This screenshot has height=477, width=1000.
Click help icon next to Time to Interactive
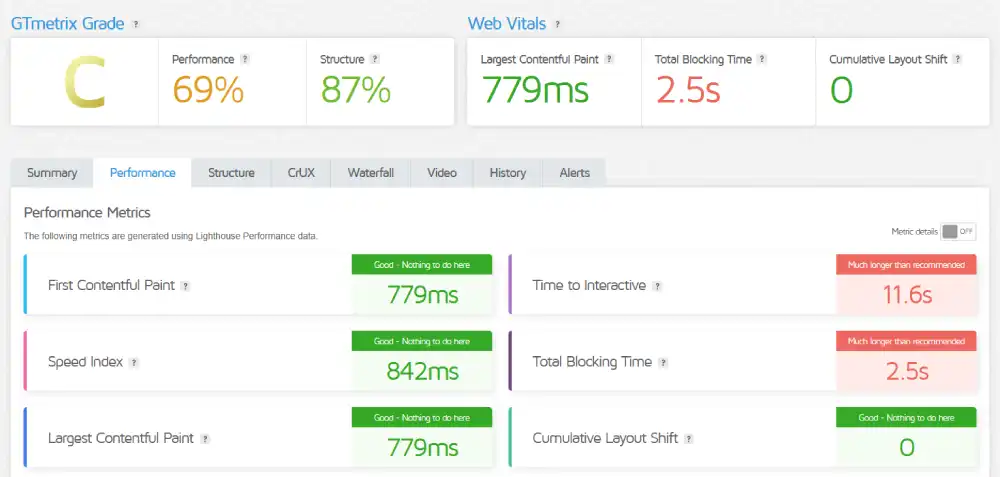point(657,286)
